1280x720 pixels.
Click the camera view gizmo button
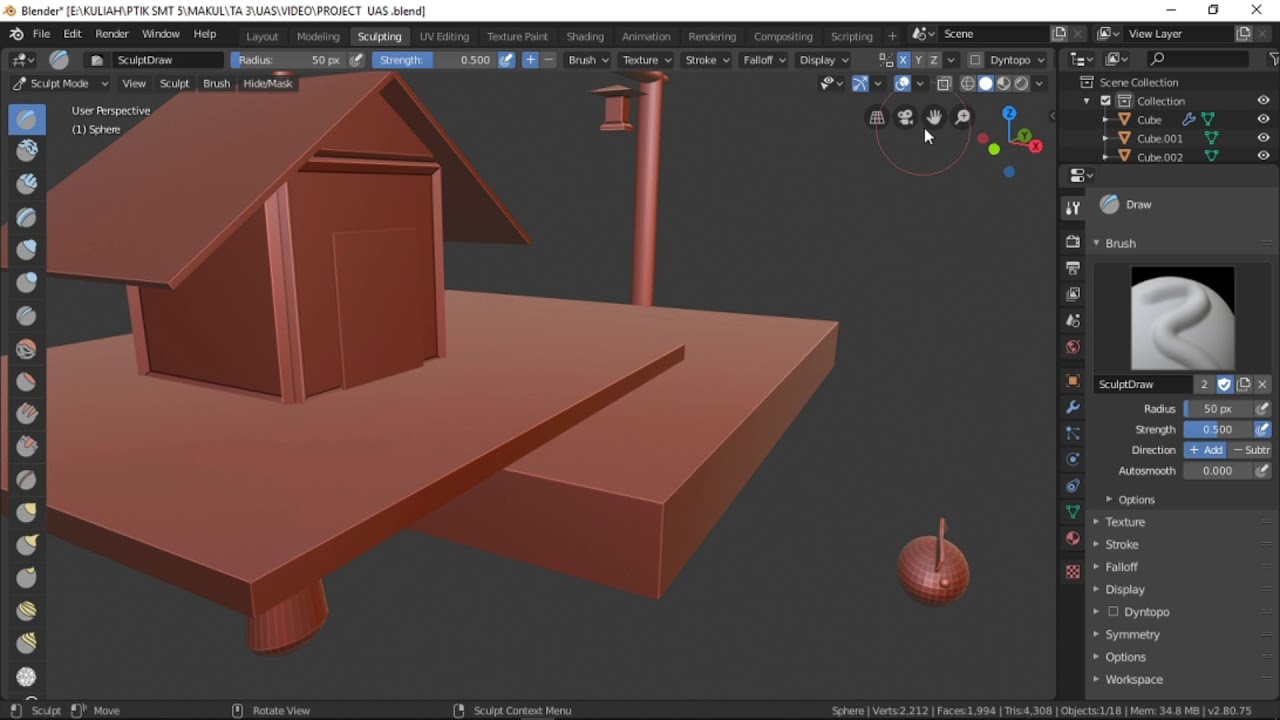point(905,118)
